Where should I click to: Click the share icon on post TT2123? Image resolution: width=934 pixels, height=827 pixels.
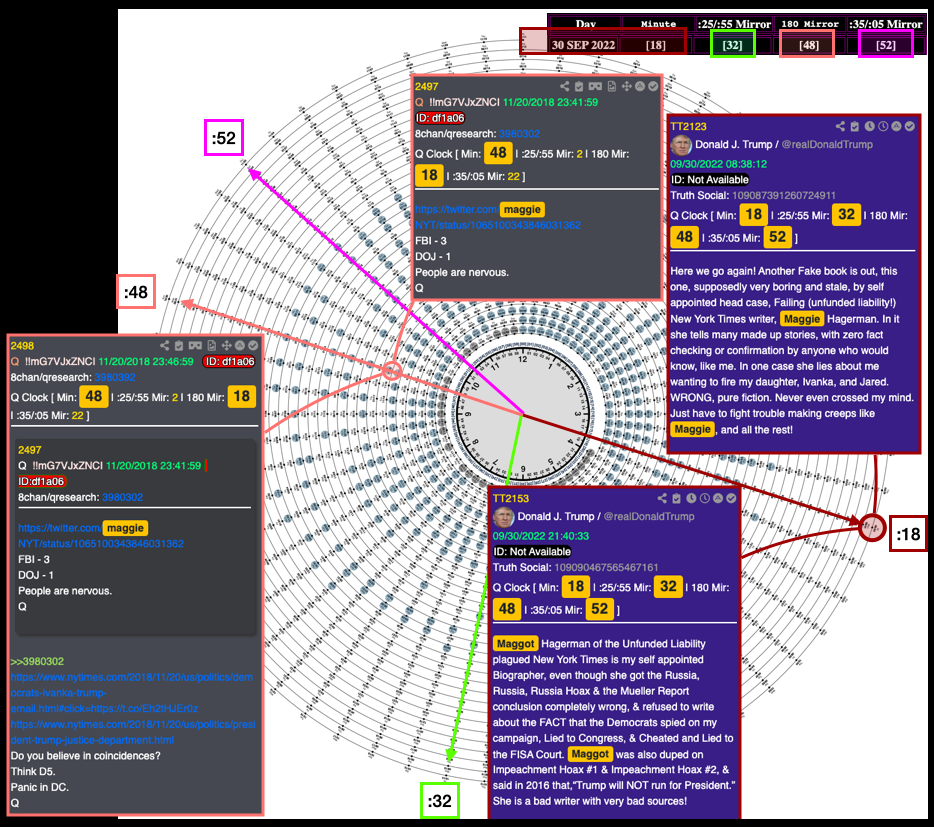coord(840,126)
